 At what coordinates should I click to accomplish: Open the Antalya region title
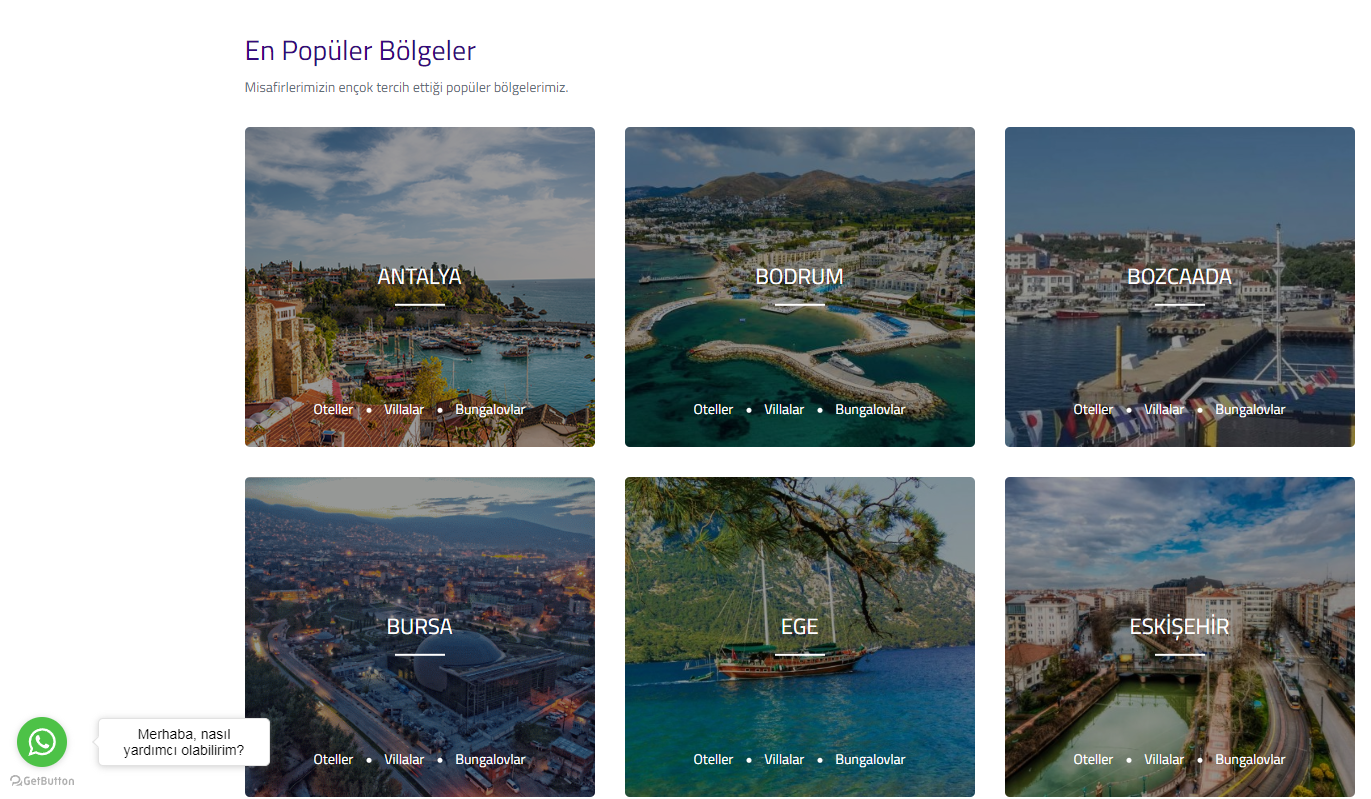tap(419, 276)
